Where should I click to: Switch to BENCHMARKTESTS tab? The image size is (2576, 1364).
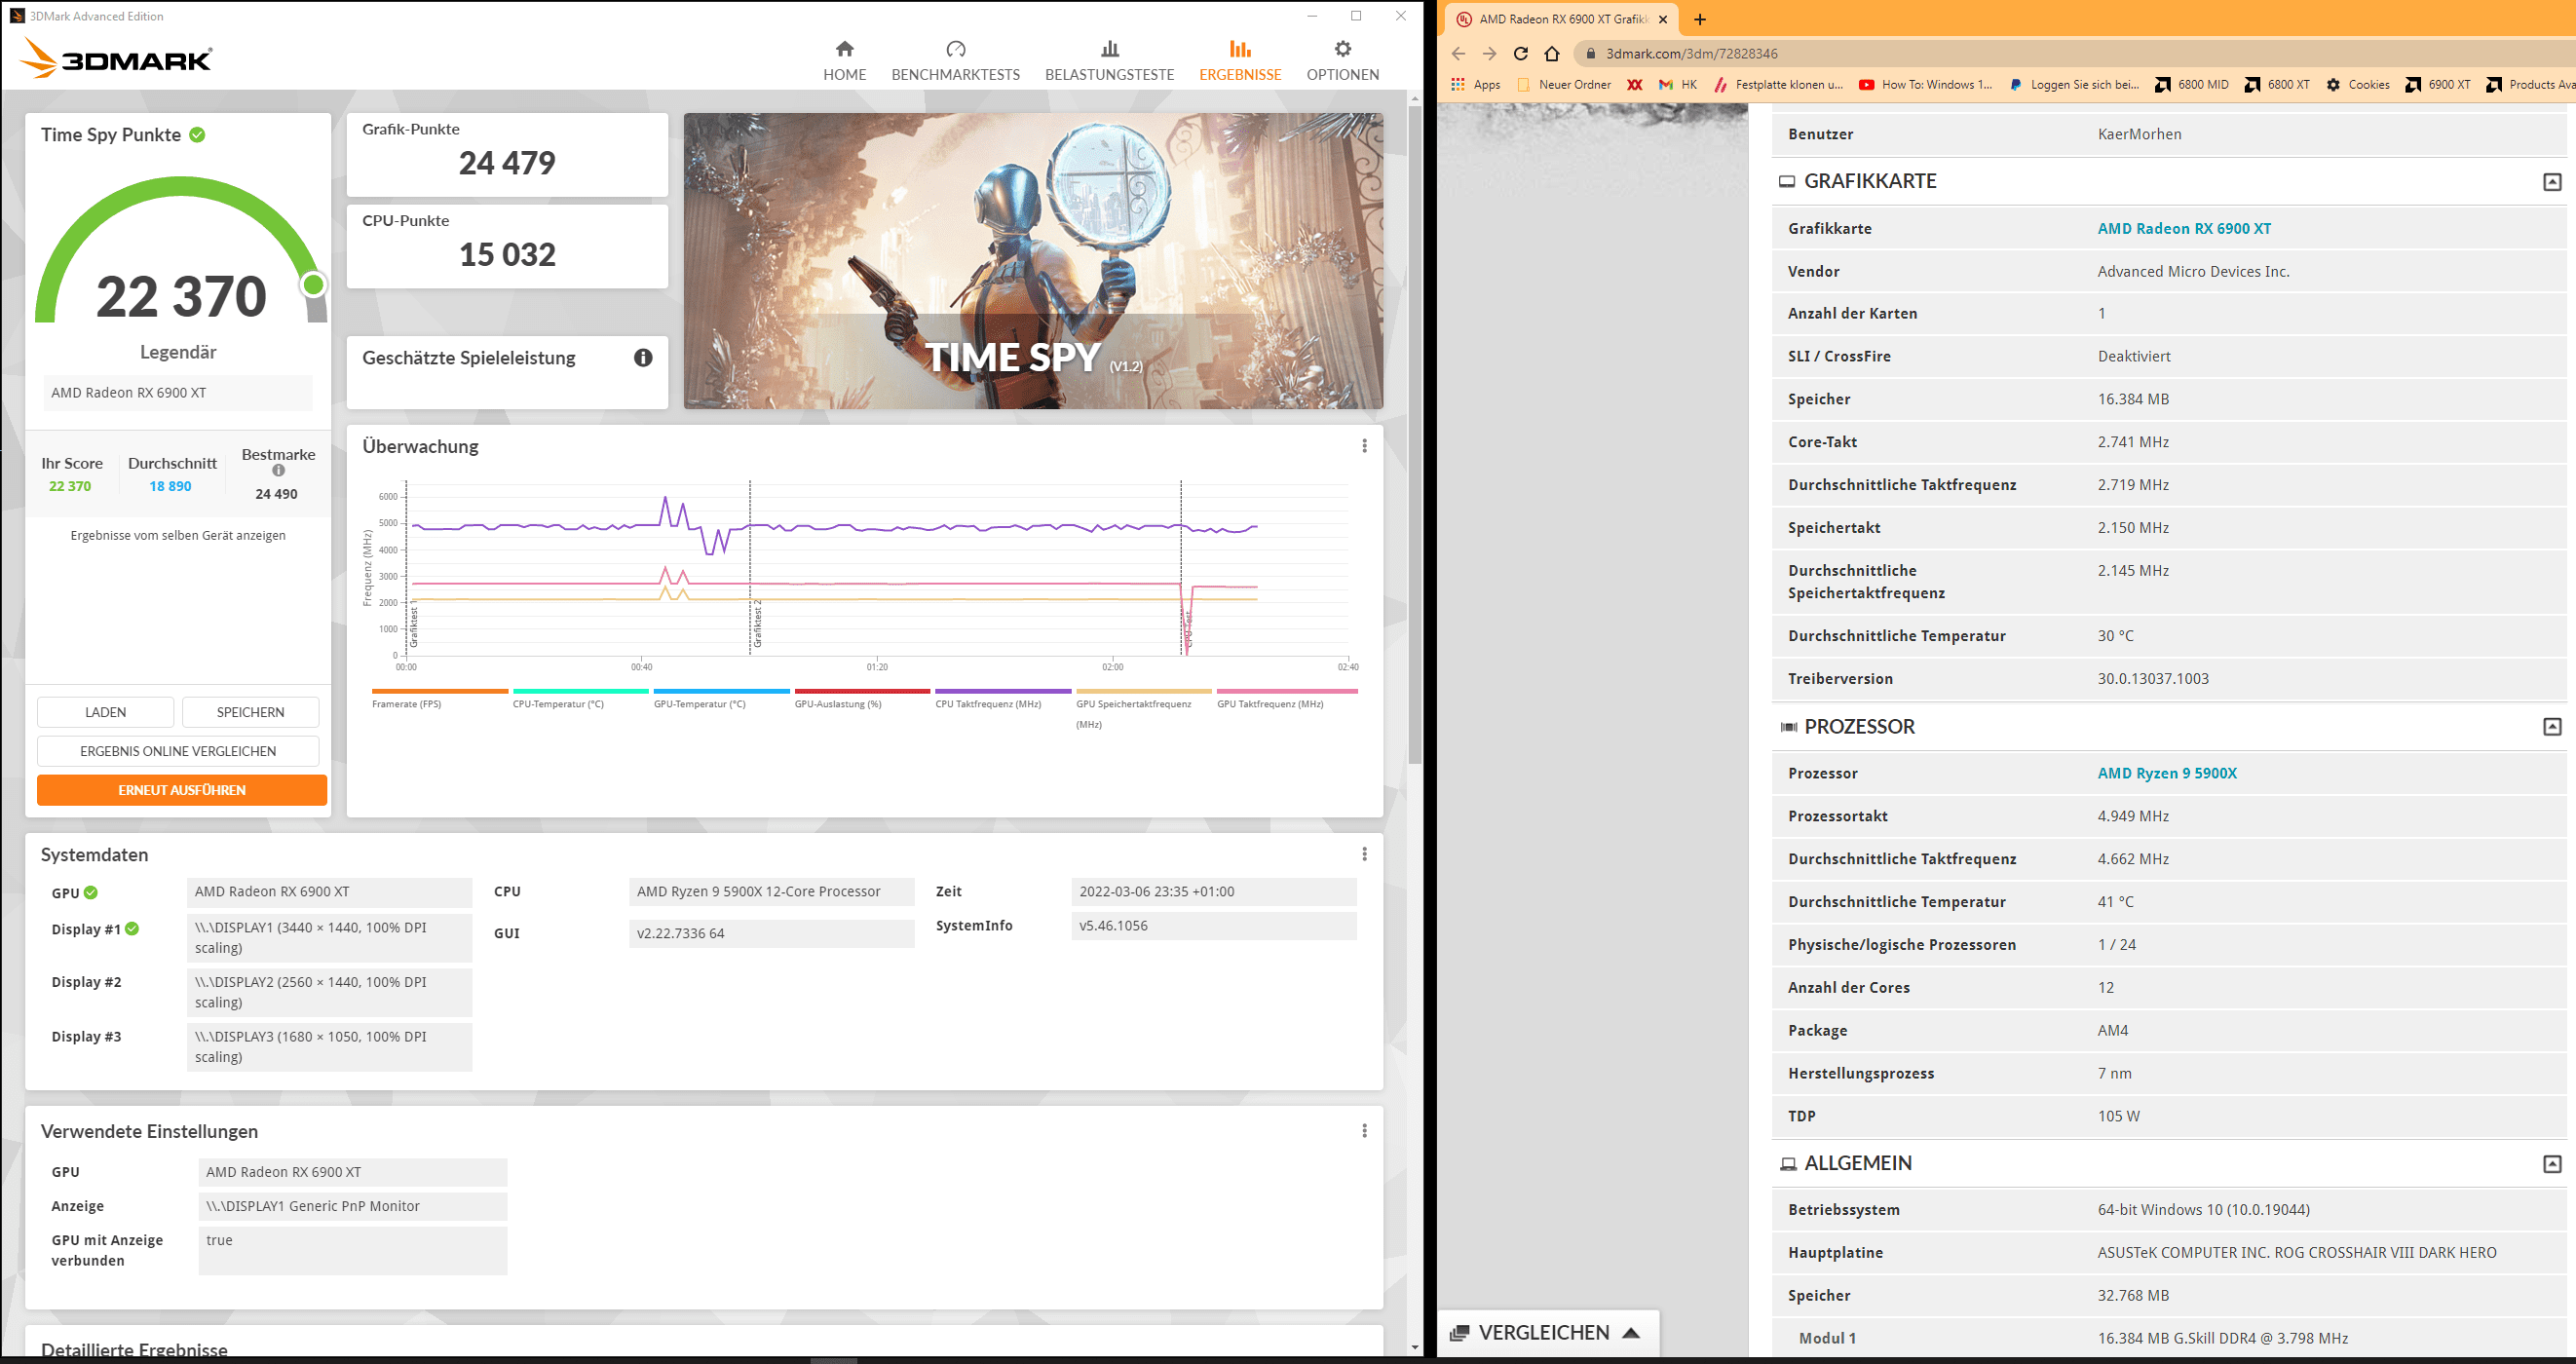(956, 61)
